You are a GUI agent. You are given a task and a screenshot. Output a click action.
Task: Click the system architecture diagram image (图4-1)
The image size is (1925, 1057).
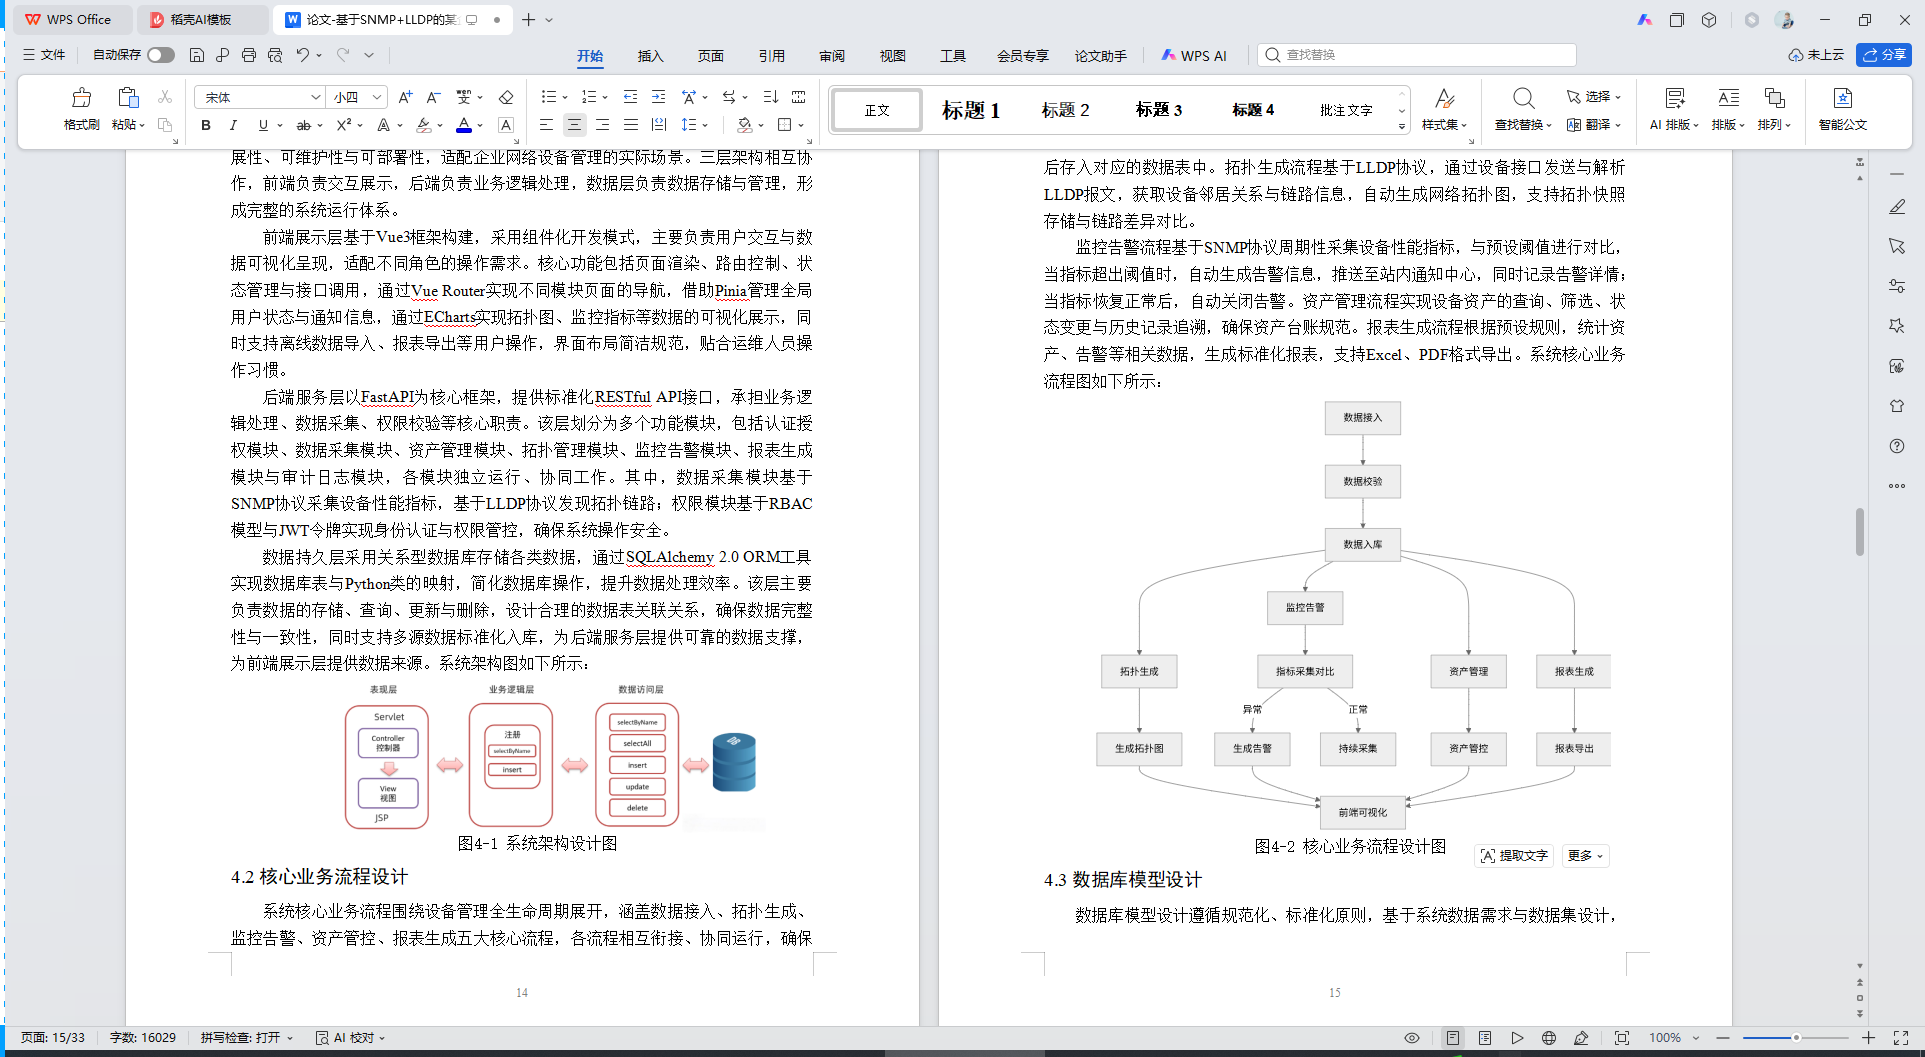click(554, 757)
